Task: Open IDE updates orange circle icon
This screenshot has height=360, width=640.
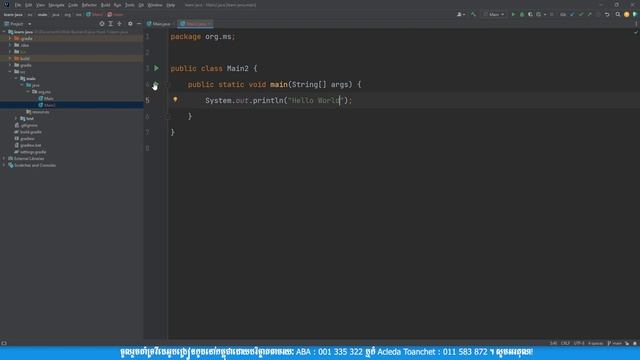Action: [x=627, y=14]
